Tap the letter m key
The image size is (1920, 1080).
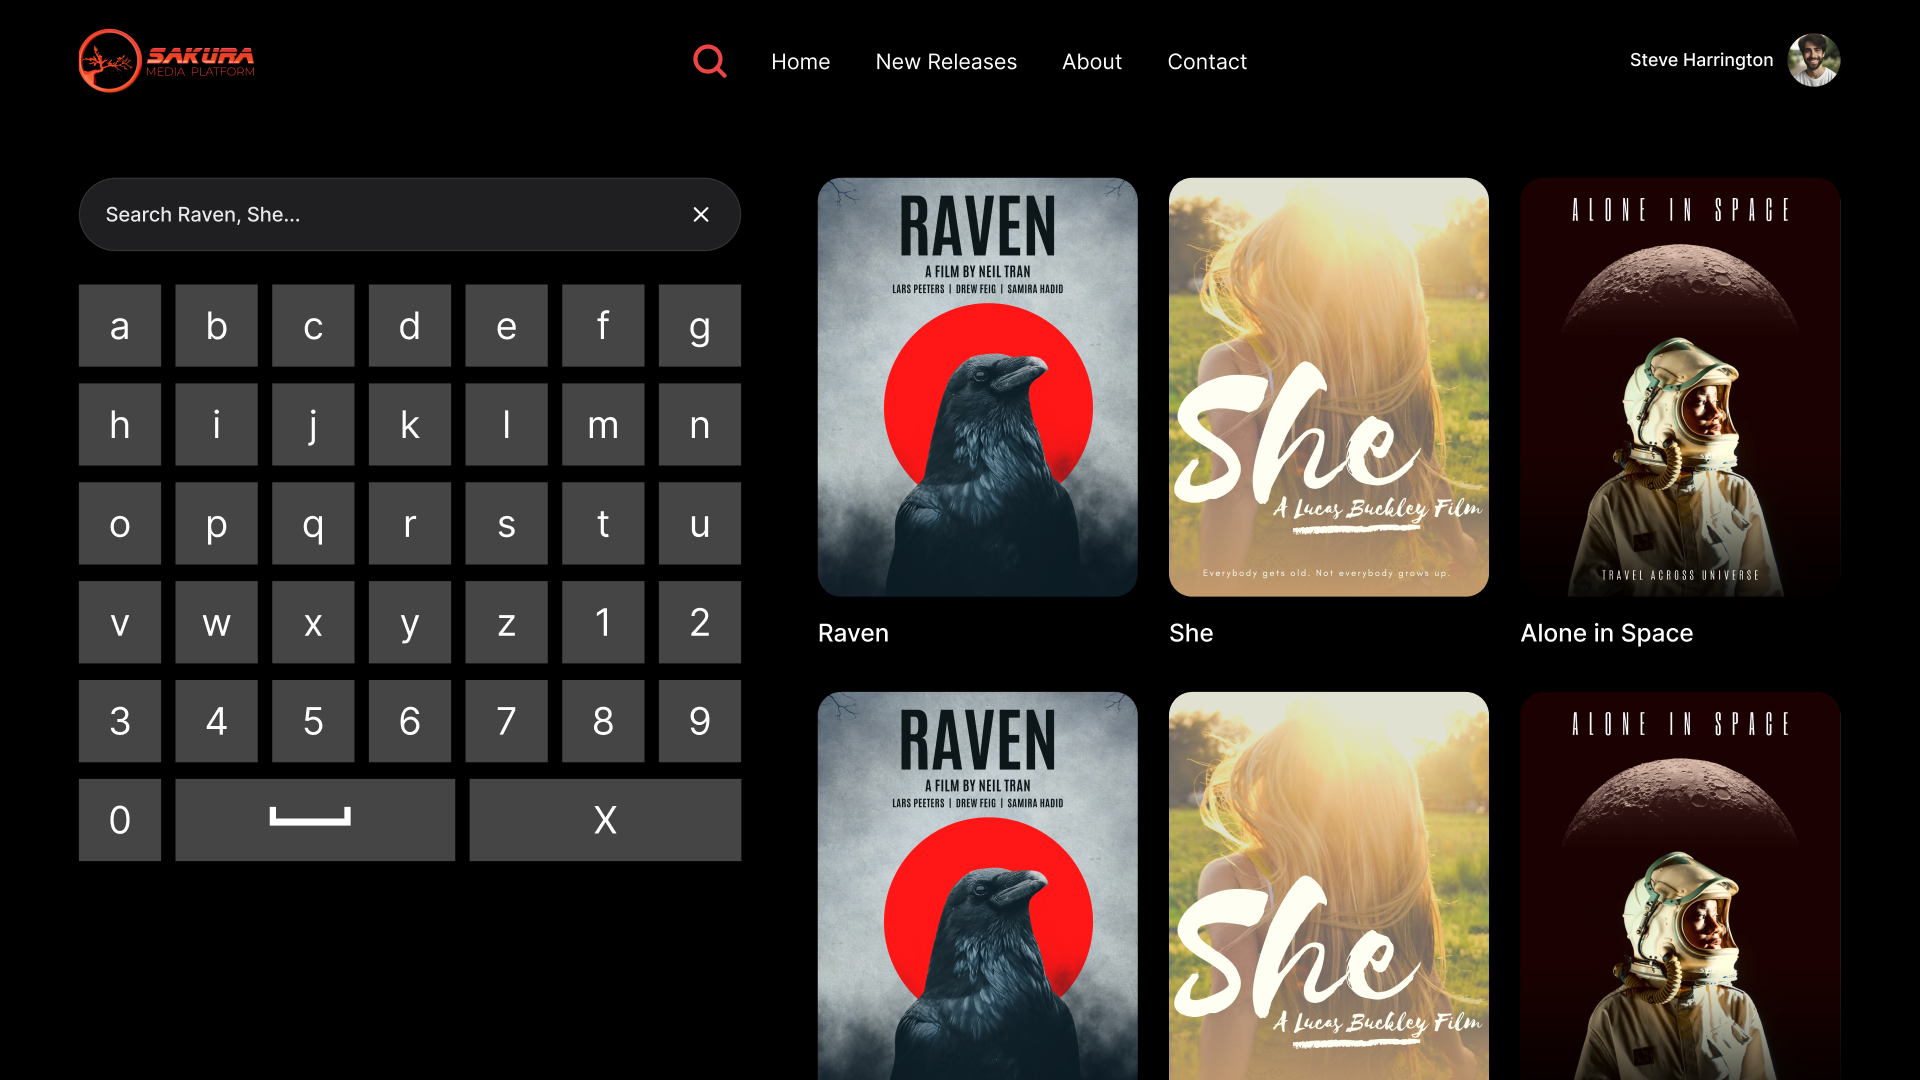[603, 425]
